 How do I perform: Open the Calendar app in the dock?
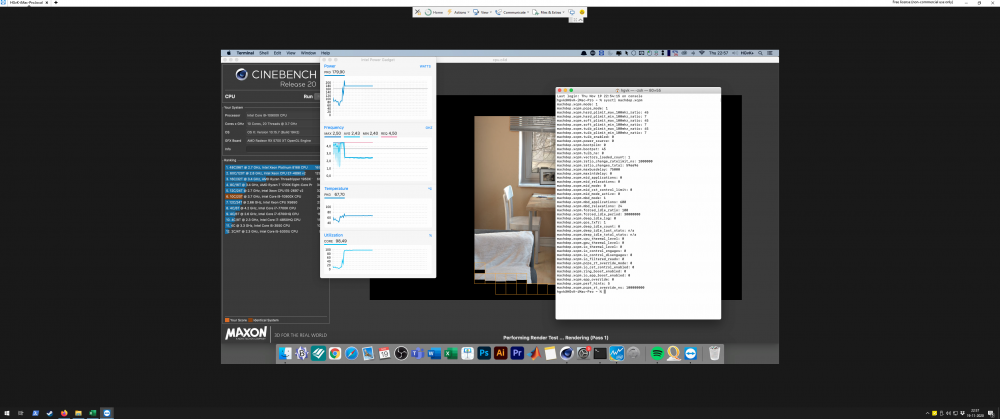tap(385, 353)
